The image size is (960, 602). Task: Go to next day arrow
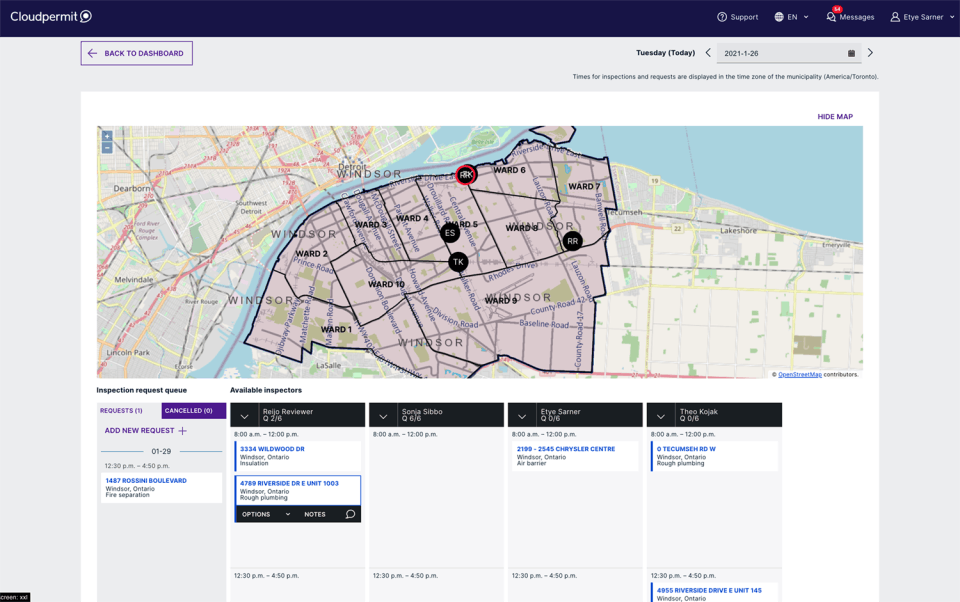pyautogui.click(x=870, y=53)
